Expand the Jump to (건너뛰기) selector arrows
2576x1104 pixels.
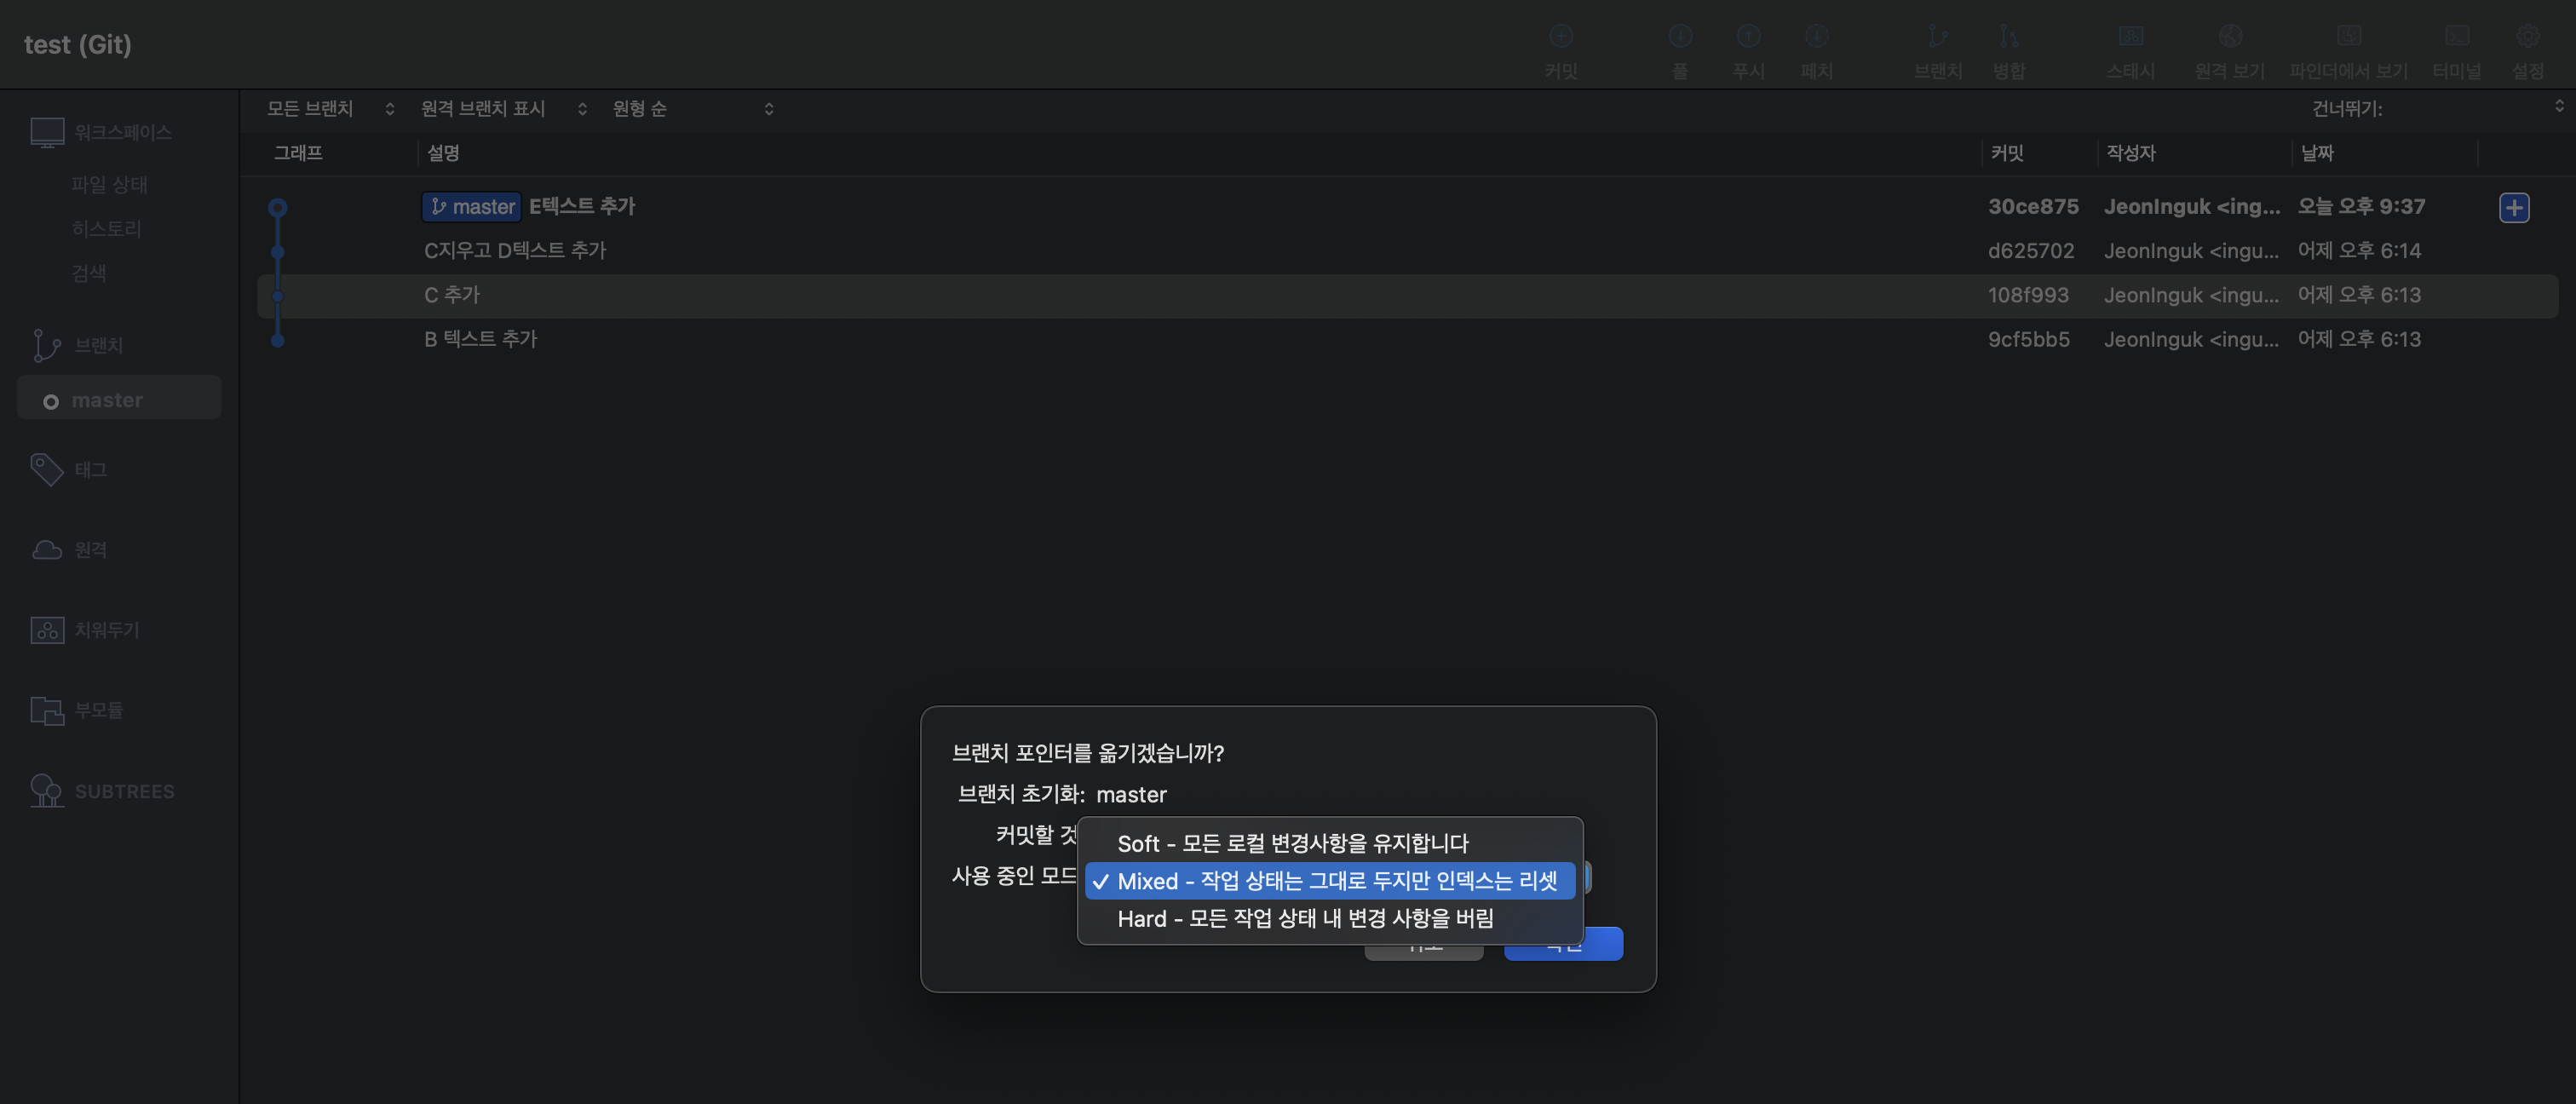point(2559,106)
